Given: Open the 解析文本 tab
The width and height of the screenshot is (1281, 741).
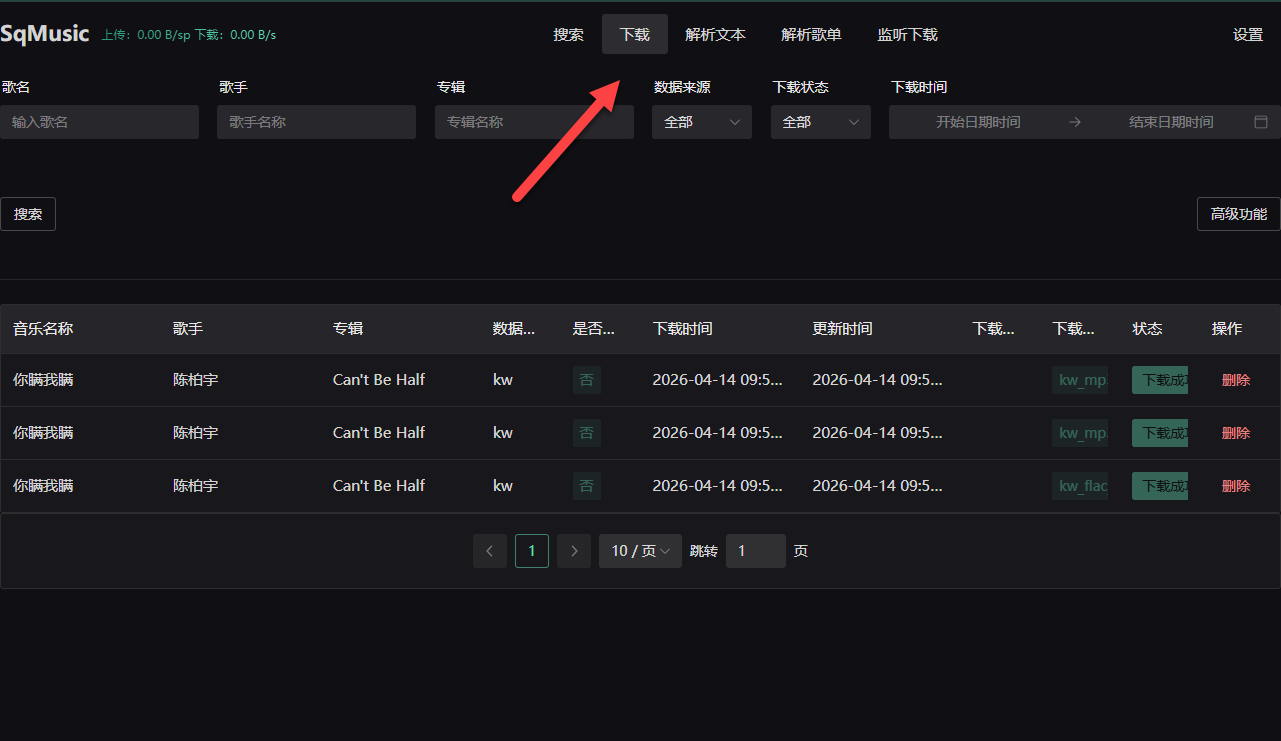Looking at the screenshot, I should pyautogui.click(x=716, y=34).
